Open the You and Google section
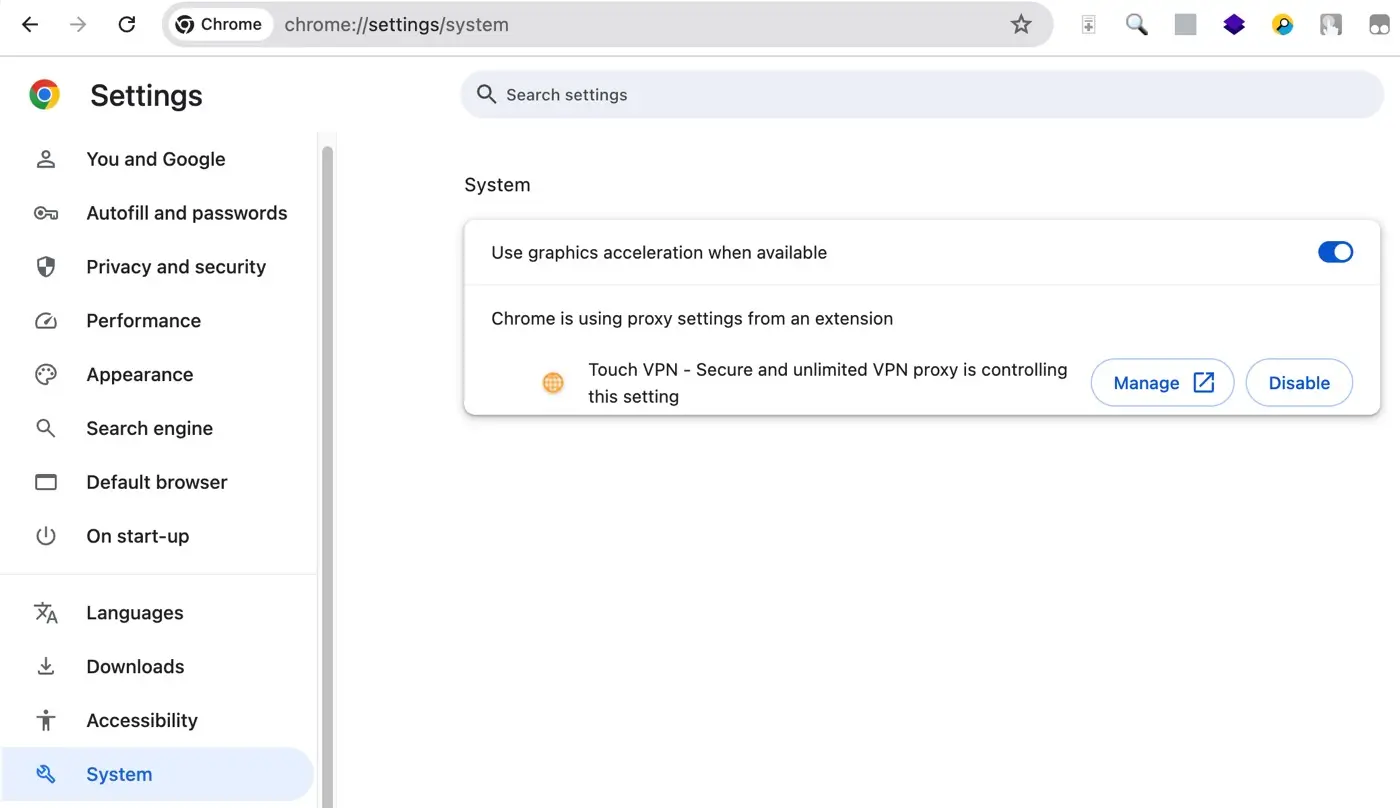 tap(158, 159)
